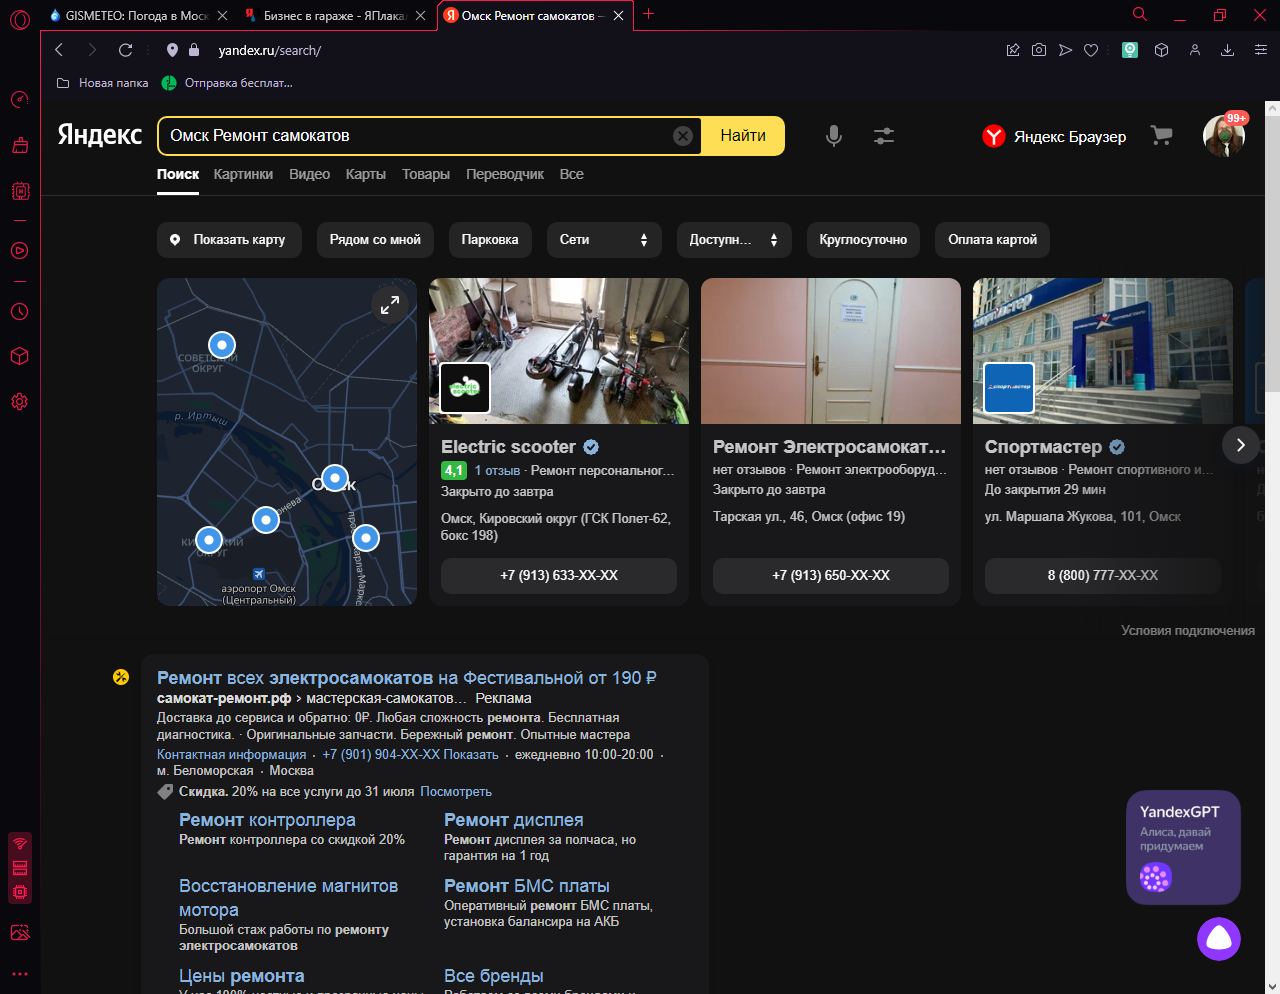Expand the 'Сети' filter dropdown
This screenshot has height=994, width=1280.
(x=604, y=240)
